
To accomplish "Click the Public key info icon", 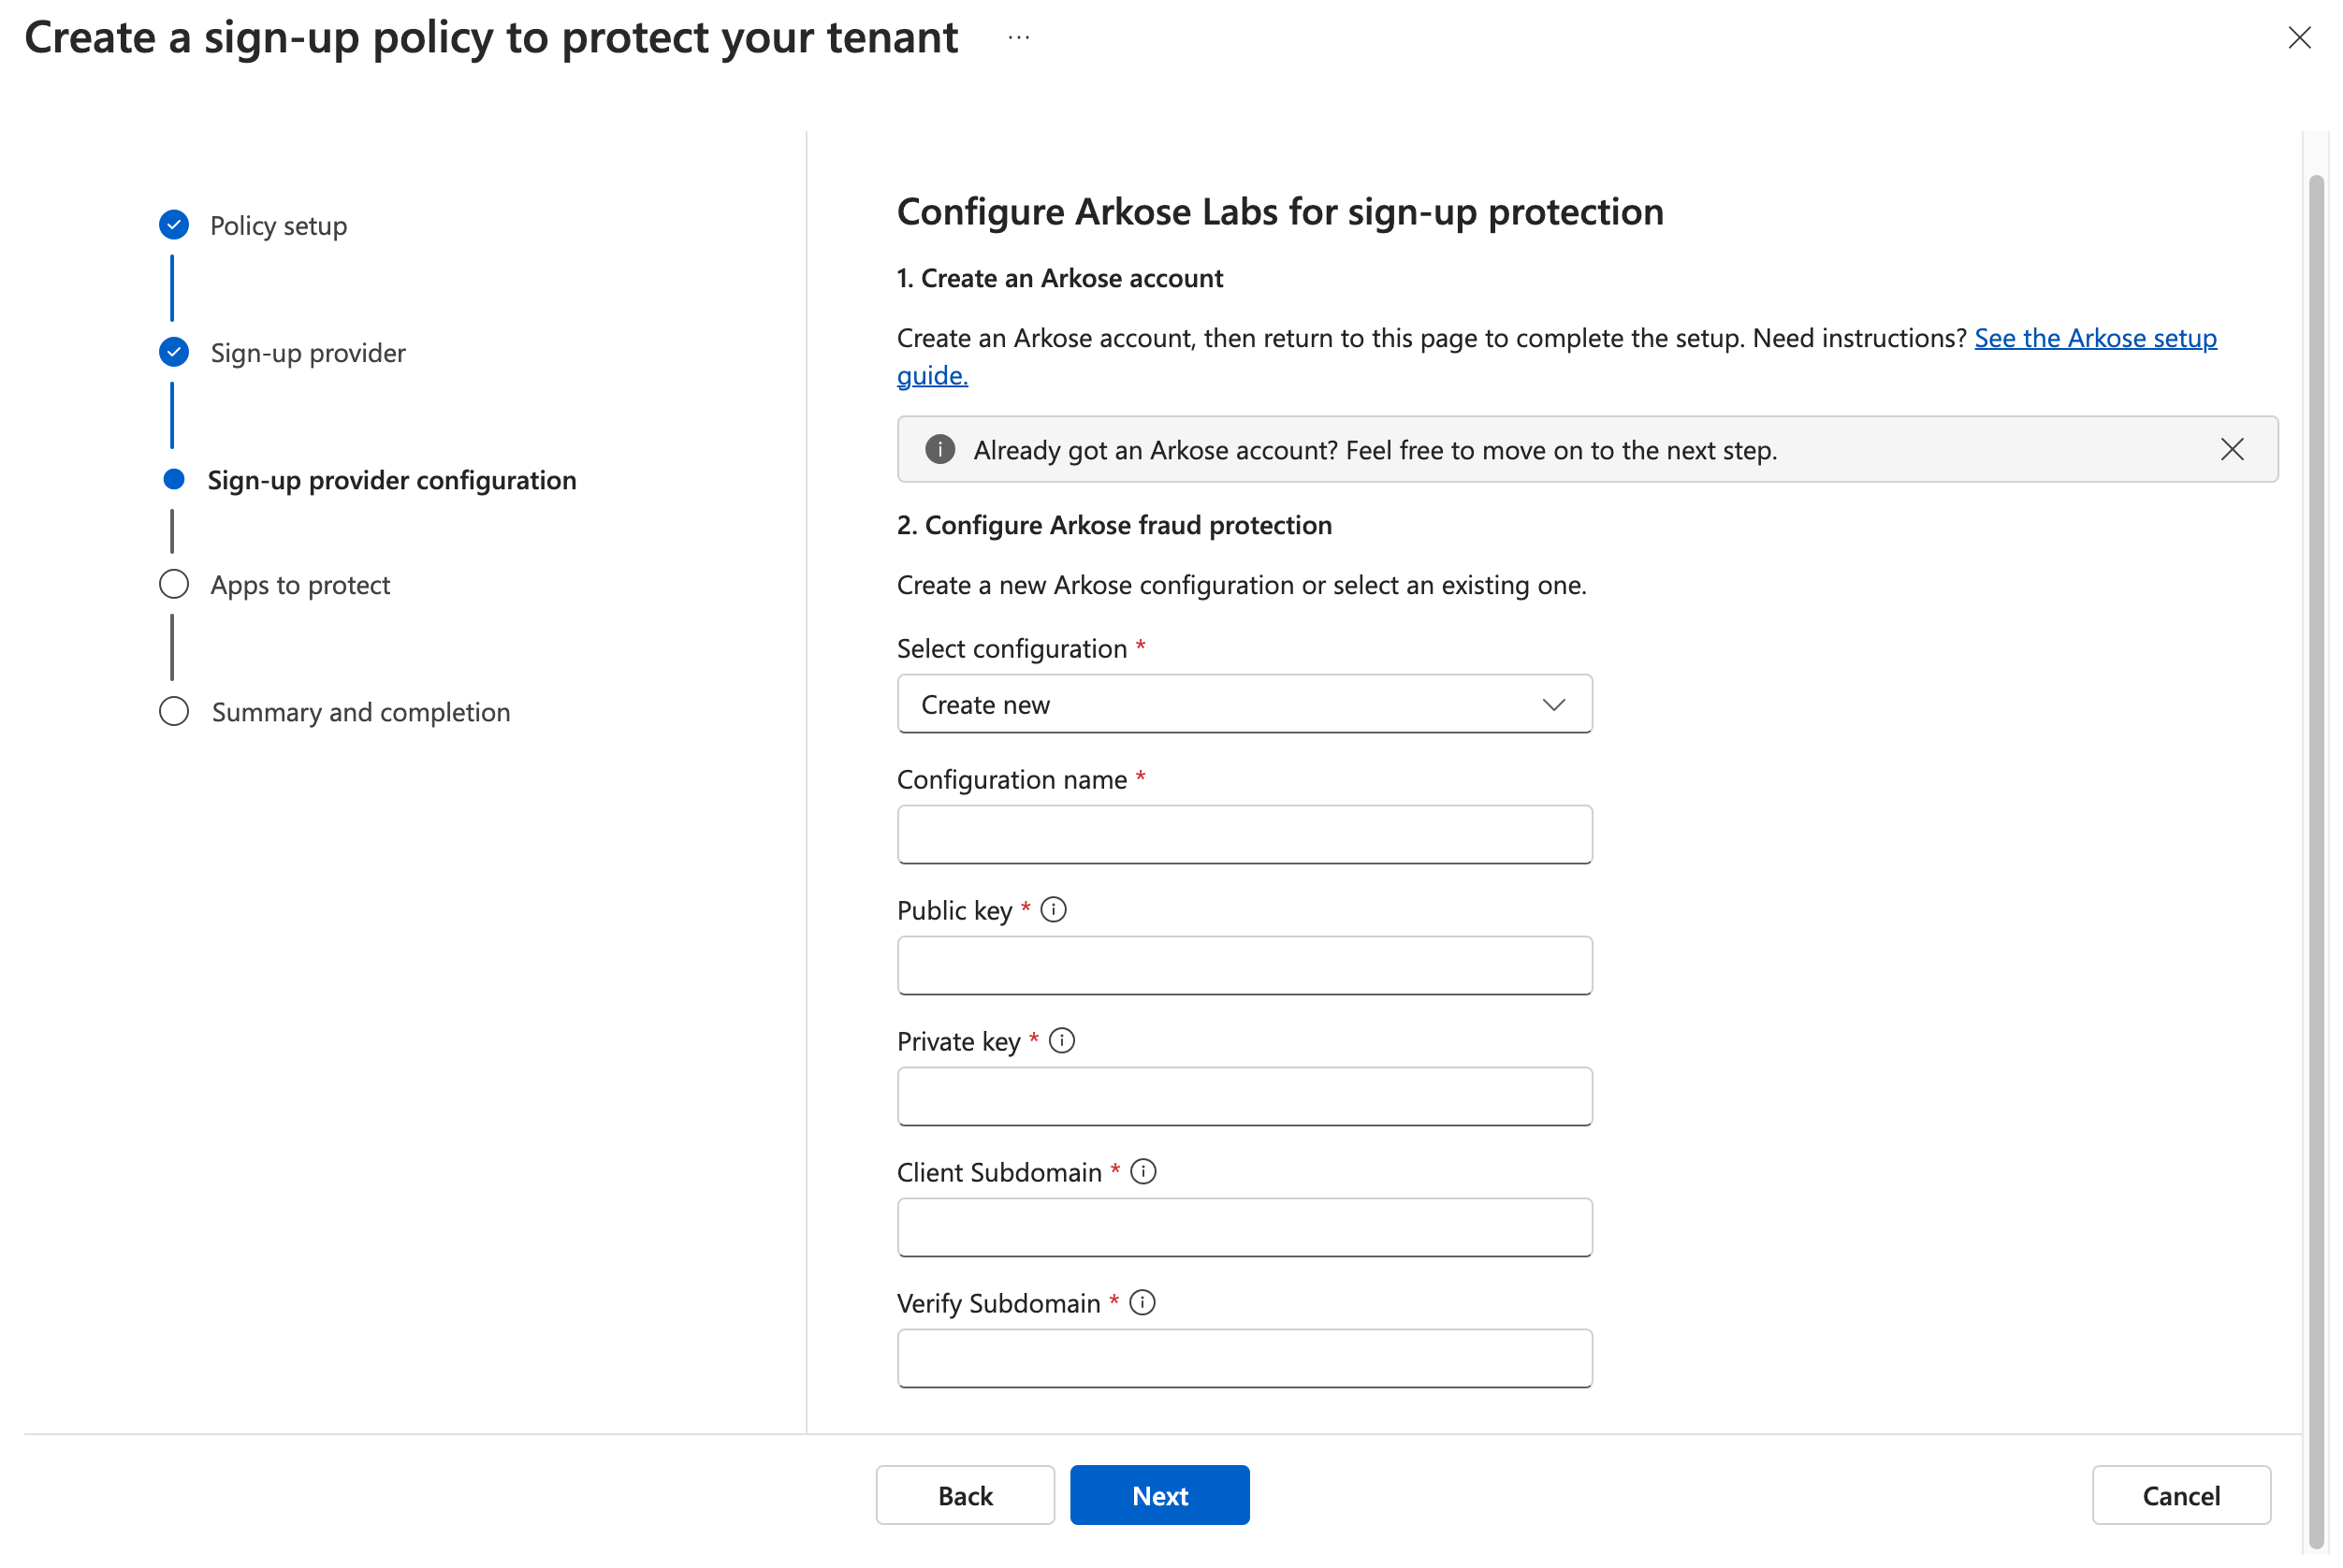I will tap(1053, 910).
